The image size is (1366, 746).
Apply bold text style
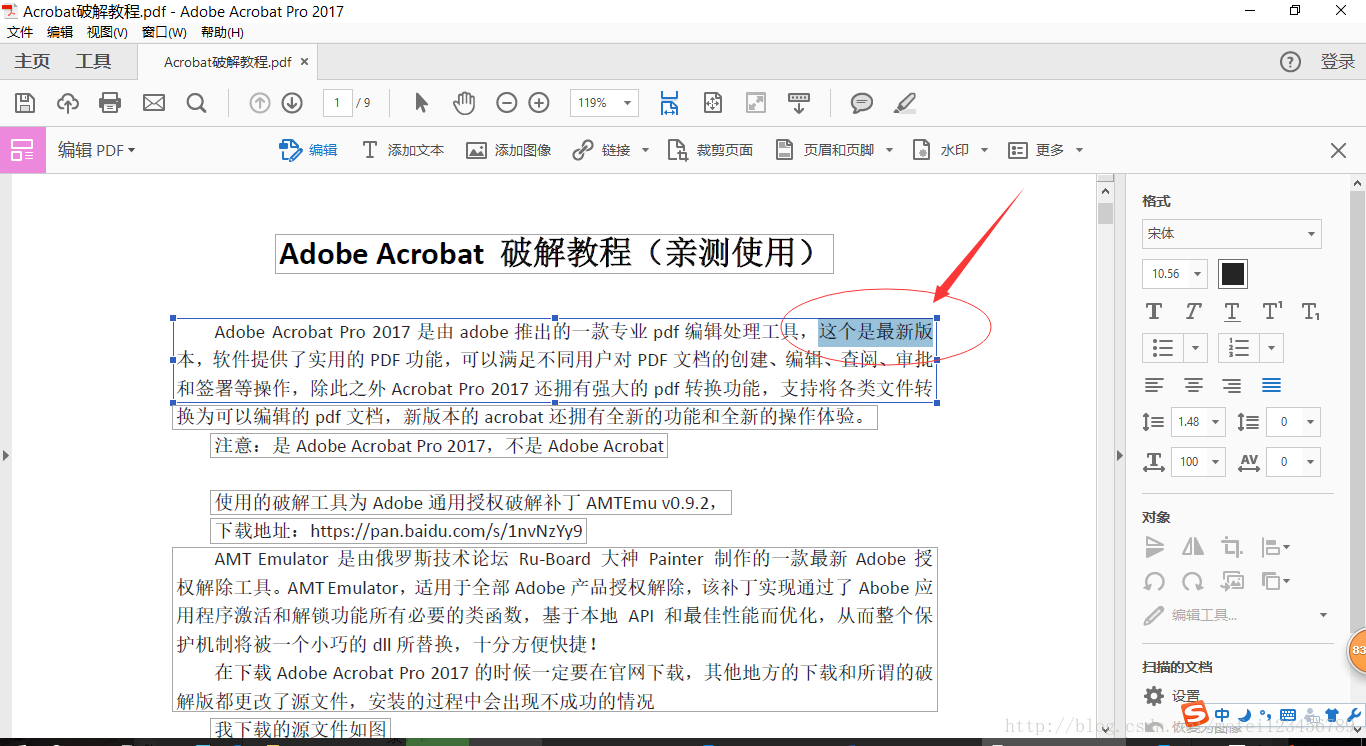tap(1154, 312)
